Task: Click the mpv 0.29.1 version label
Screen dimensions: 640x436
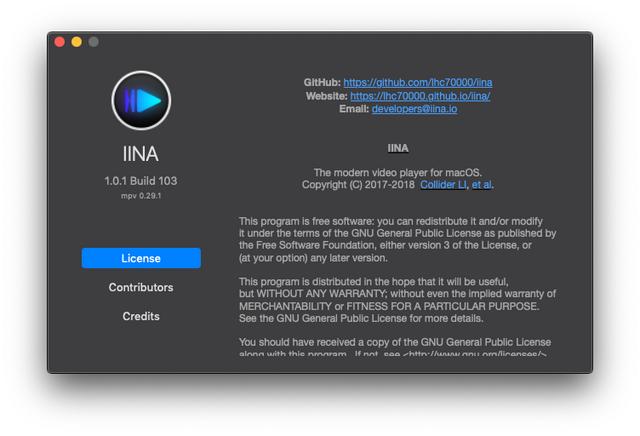Action: (141, 196)
